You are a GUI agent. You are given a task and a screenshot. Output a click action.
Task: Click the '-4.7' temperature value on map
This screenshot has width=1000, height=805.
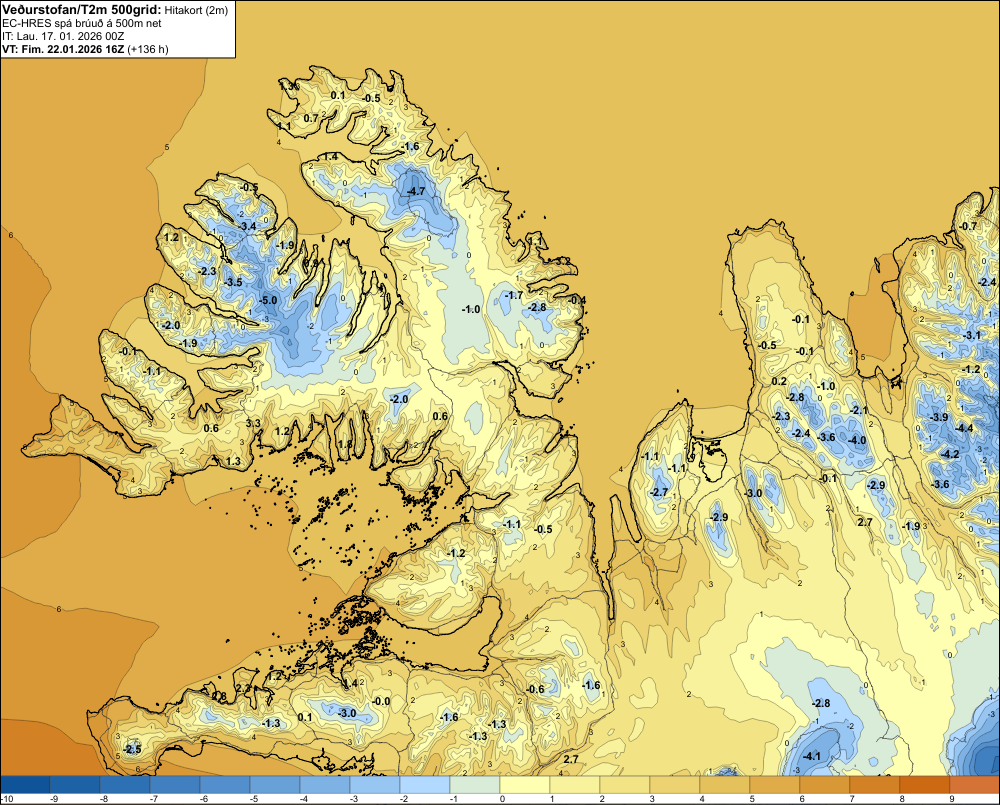pos(416,191)
